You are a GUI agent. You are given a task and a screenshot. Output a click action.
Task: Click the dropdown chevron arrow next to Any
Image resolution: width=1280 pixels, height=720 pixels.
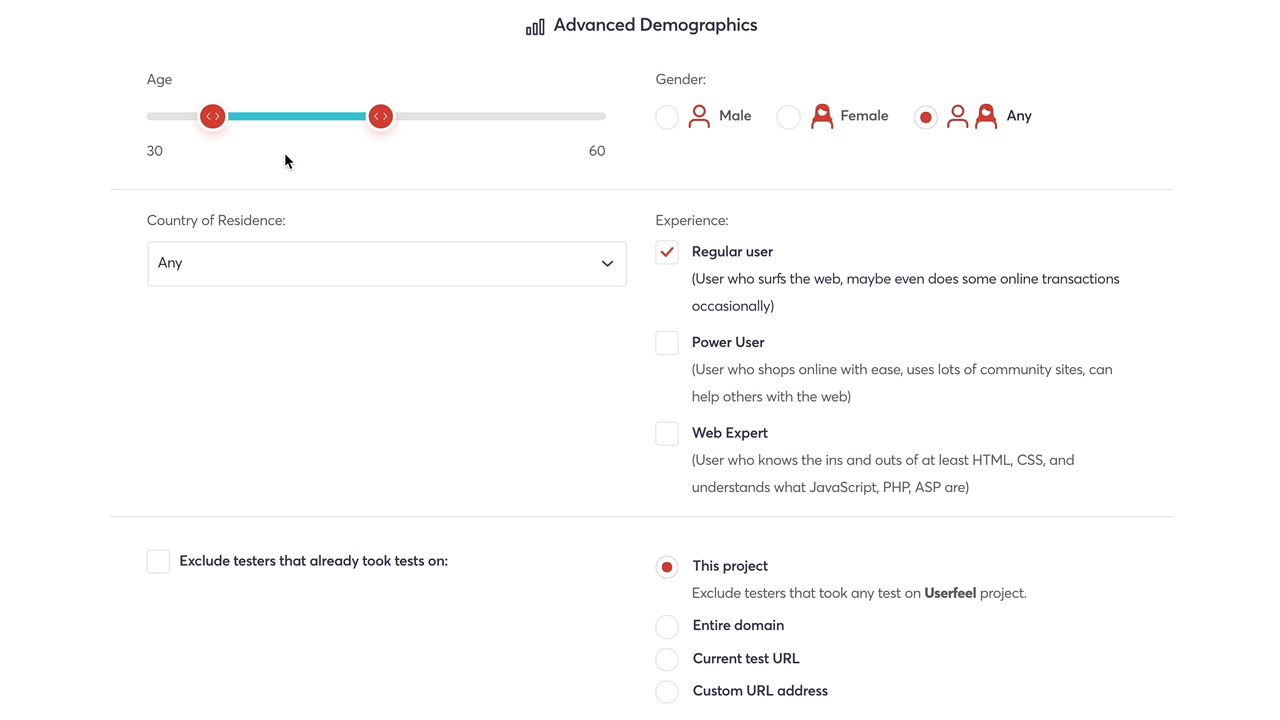coord(607,264)
